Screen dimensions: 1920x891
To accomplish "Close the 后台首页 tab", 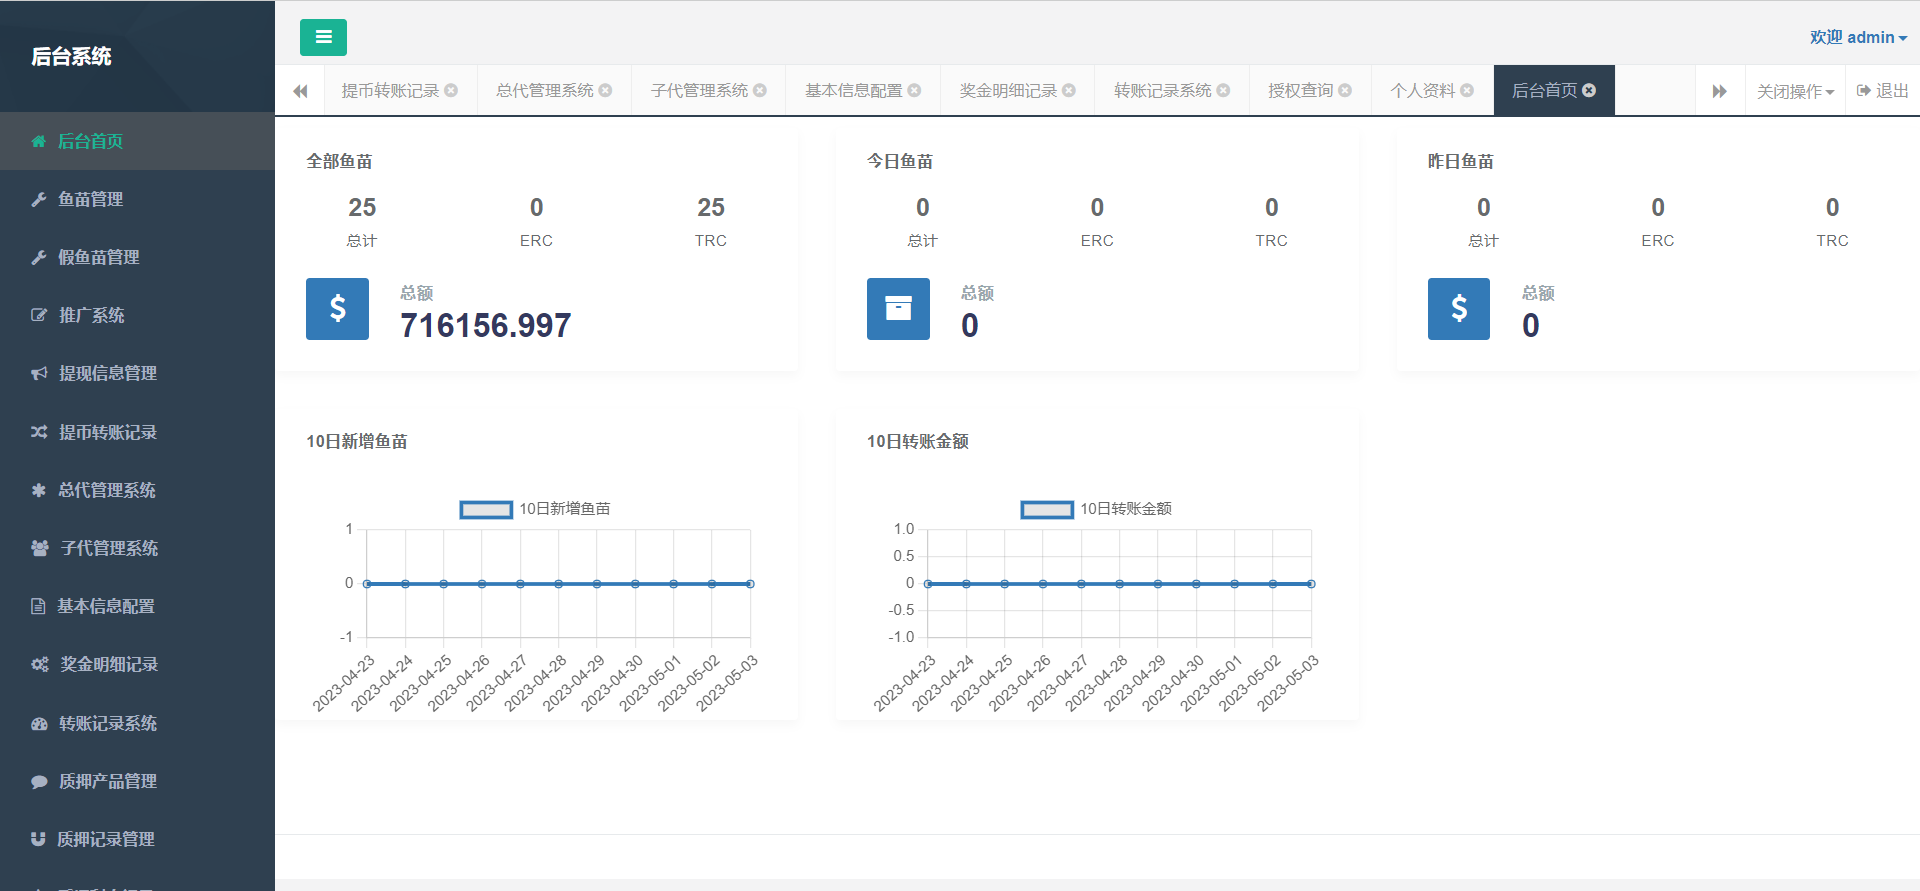I will (x=1589, y=91).
